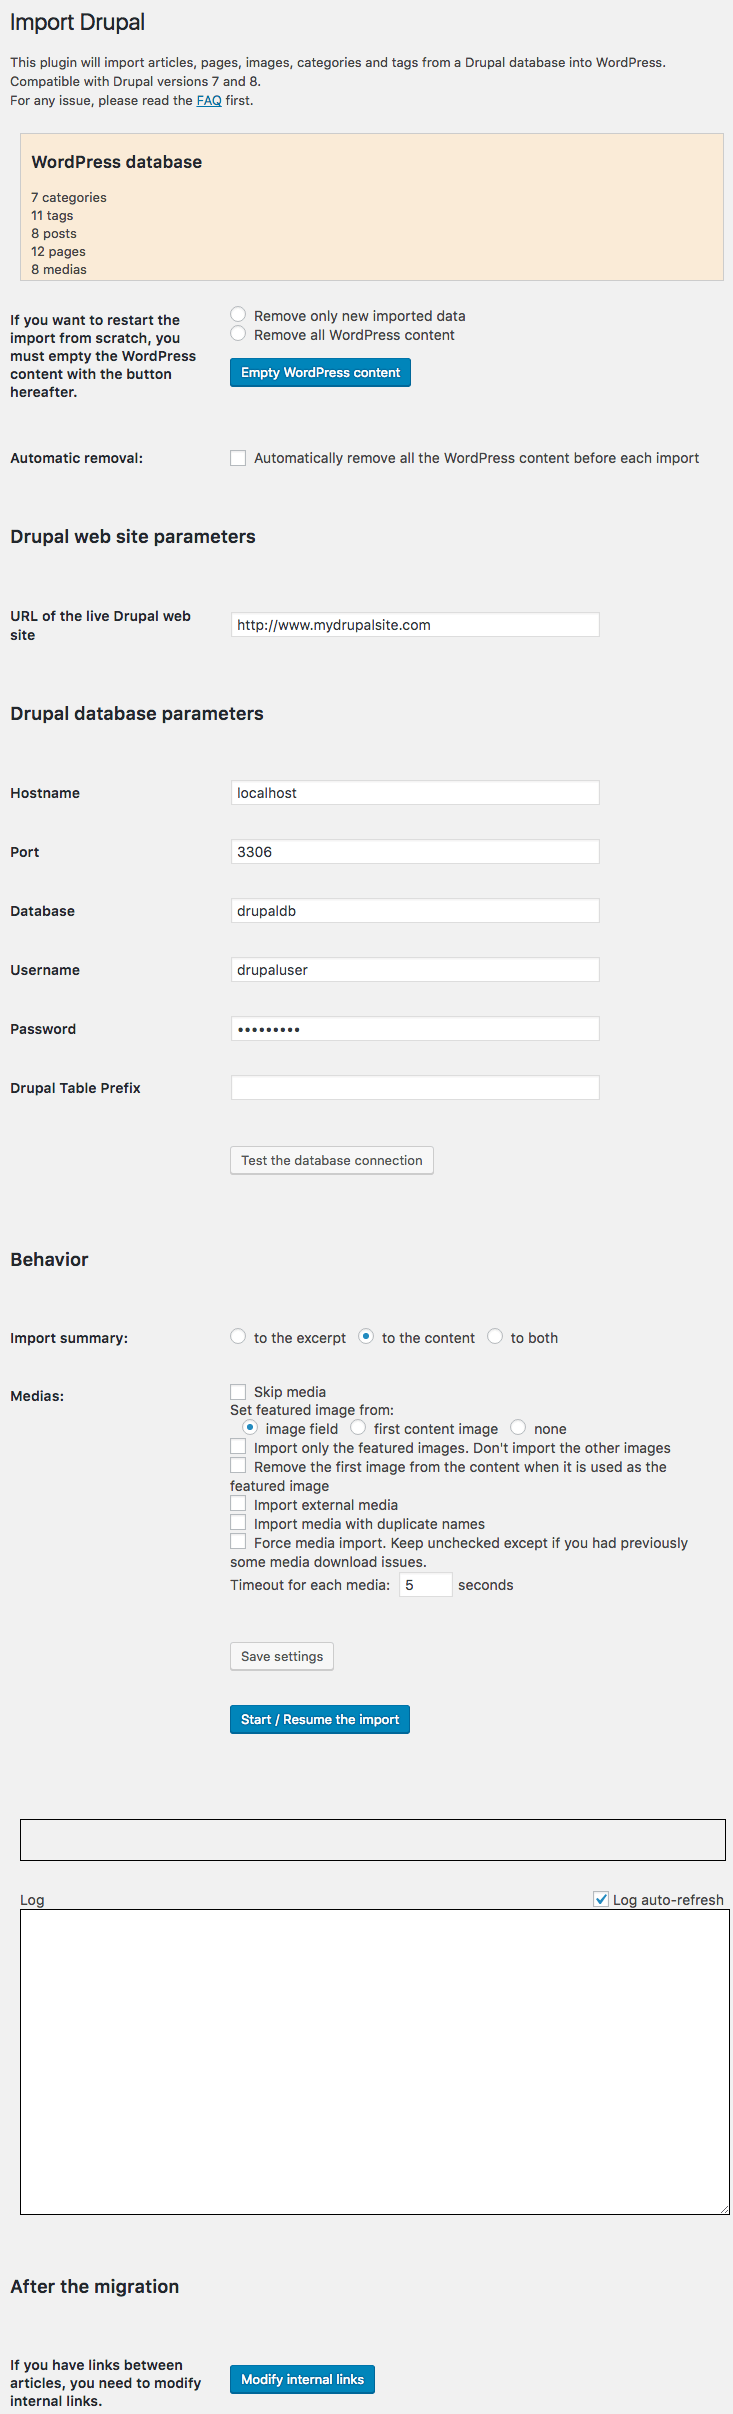Choose 'Remove all WordPress content' radio

[x=238, y=334]
